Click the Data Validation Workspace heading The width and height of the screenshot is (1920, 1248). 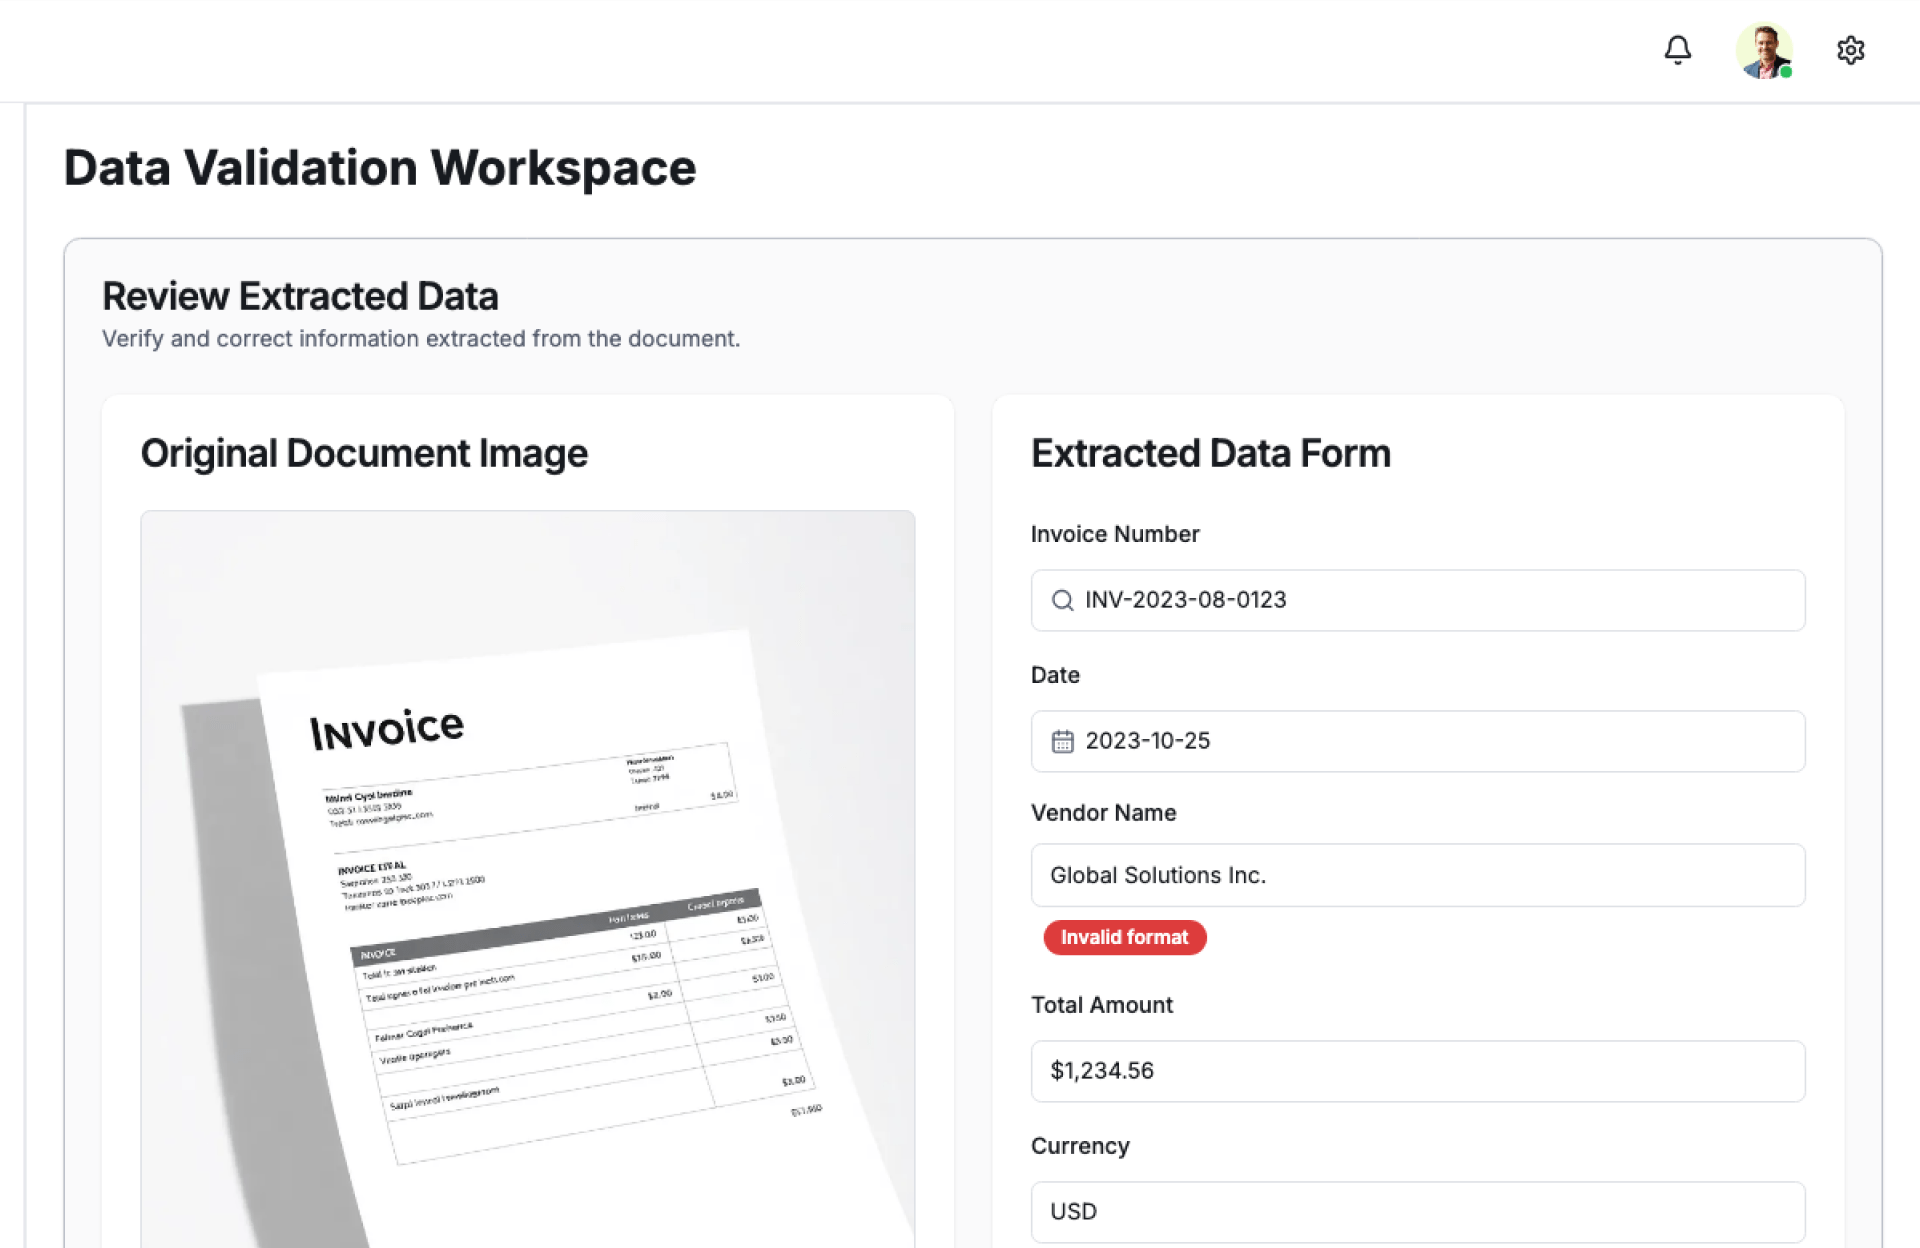click(380, 168)
